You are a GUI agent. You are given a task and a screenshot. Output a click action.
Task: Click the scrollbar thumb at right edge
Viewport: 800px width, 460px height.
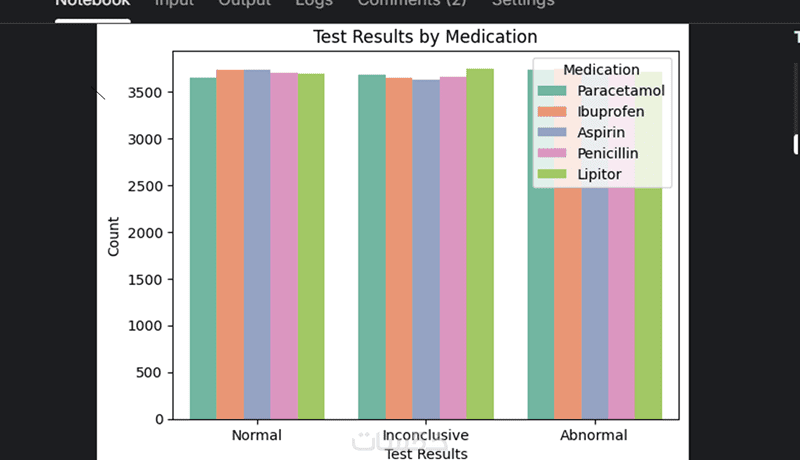[796, 143]
